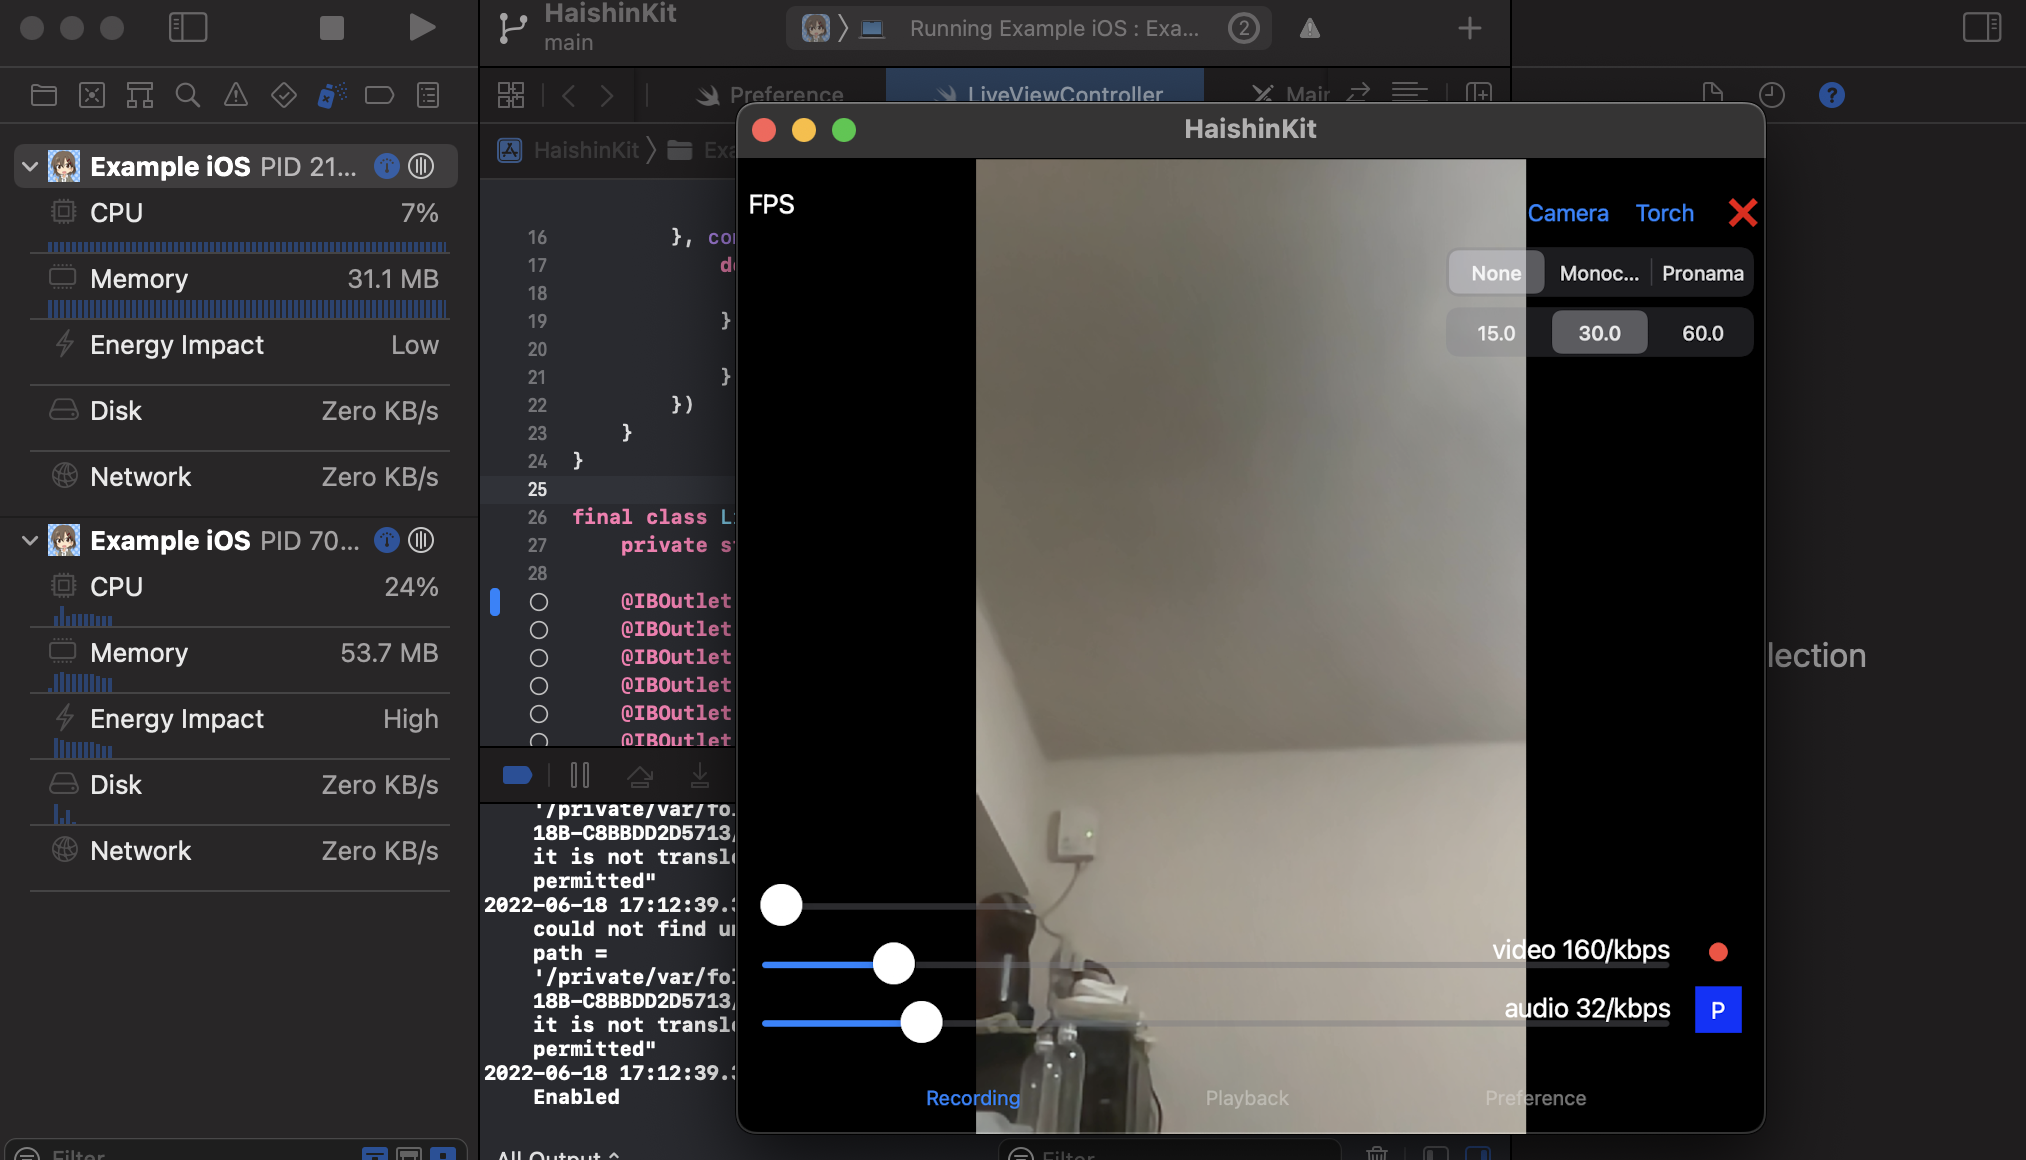Viewport: 2026px width, 1160px height.
Task: Go forward with the right chevron
Action: click(x=607, y=95)
